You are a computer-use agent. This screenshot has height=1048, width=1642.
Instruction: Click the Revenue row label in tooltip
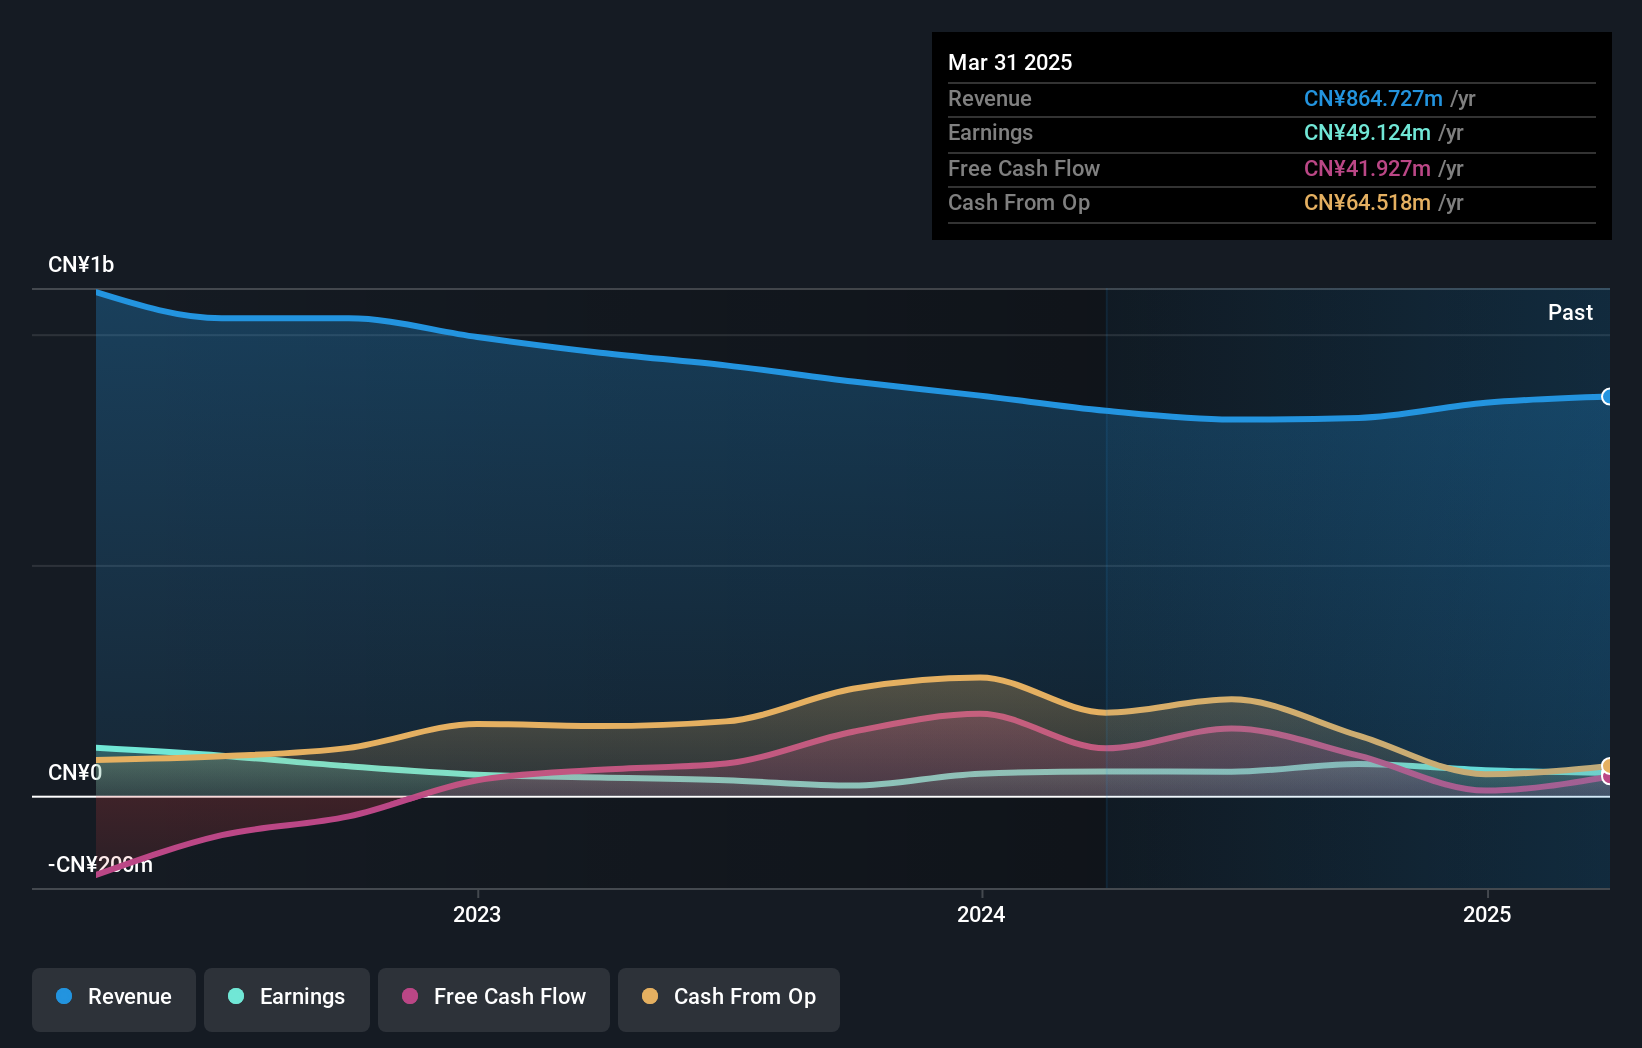tap(990, 99)
